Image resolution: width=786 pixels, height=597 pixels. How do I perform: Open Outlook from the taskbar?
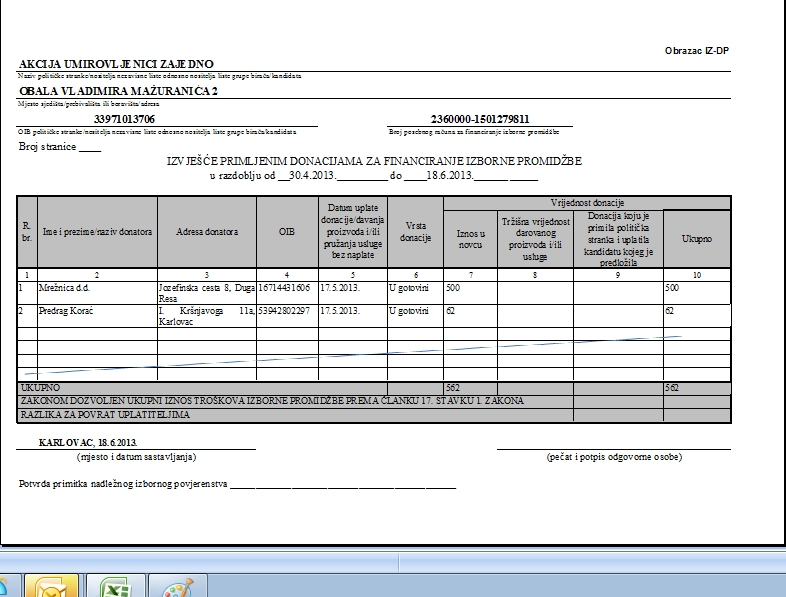tap(51, 586)
